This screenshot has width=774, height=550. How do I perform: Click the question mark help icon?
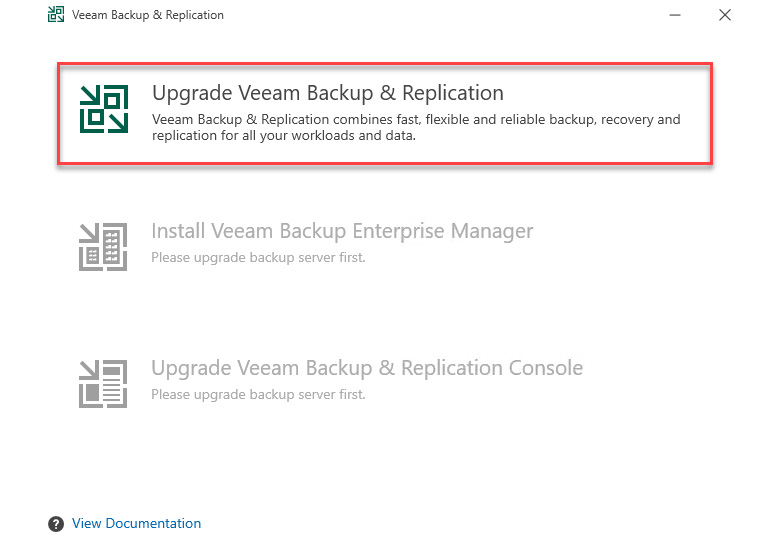pos(56,524)
